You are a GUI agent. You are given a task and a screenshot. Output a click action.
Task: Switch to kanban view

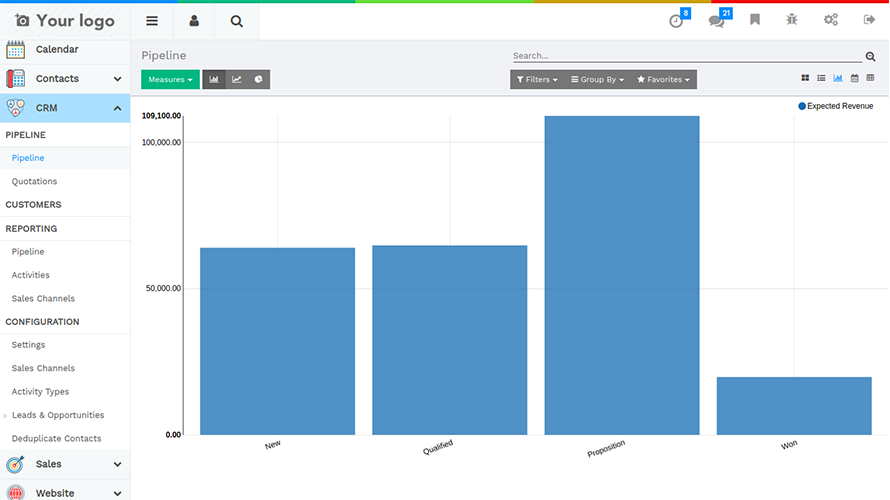coord(805,78)
